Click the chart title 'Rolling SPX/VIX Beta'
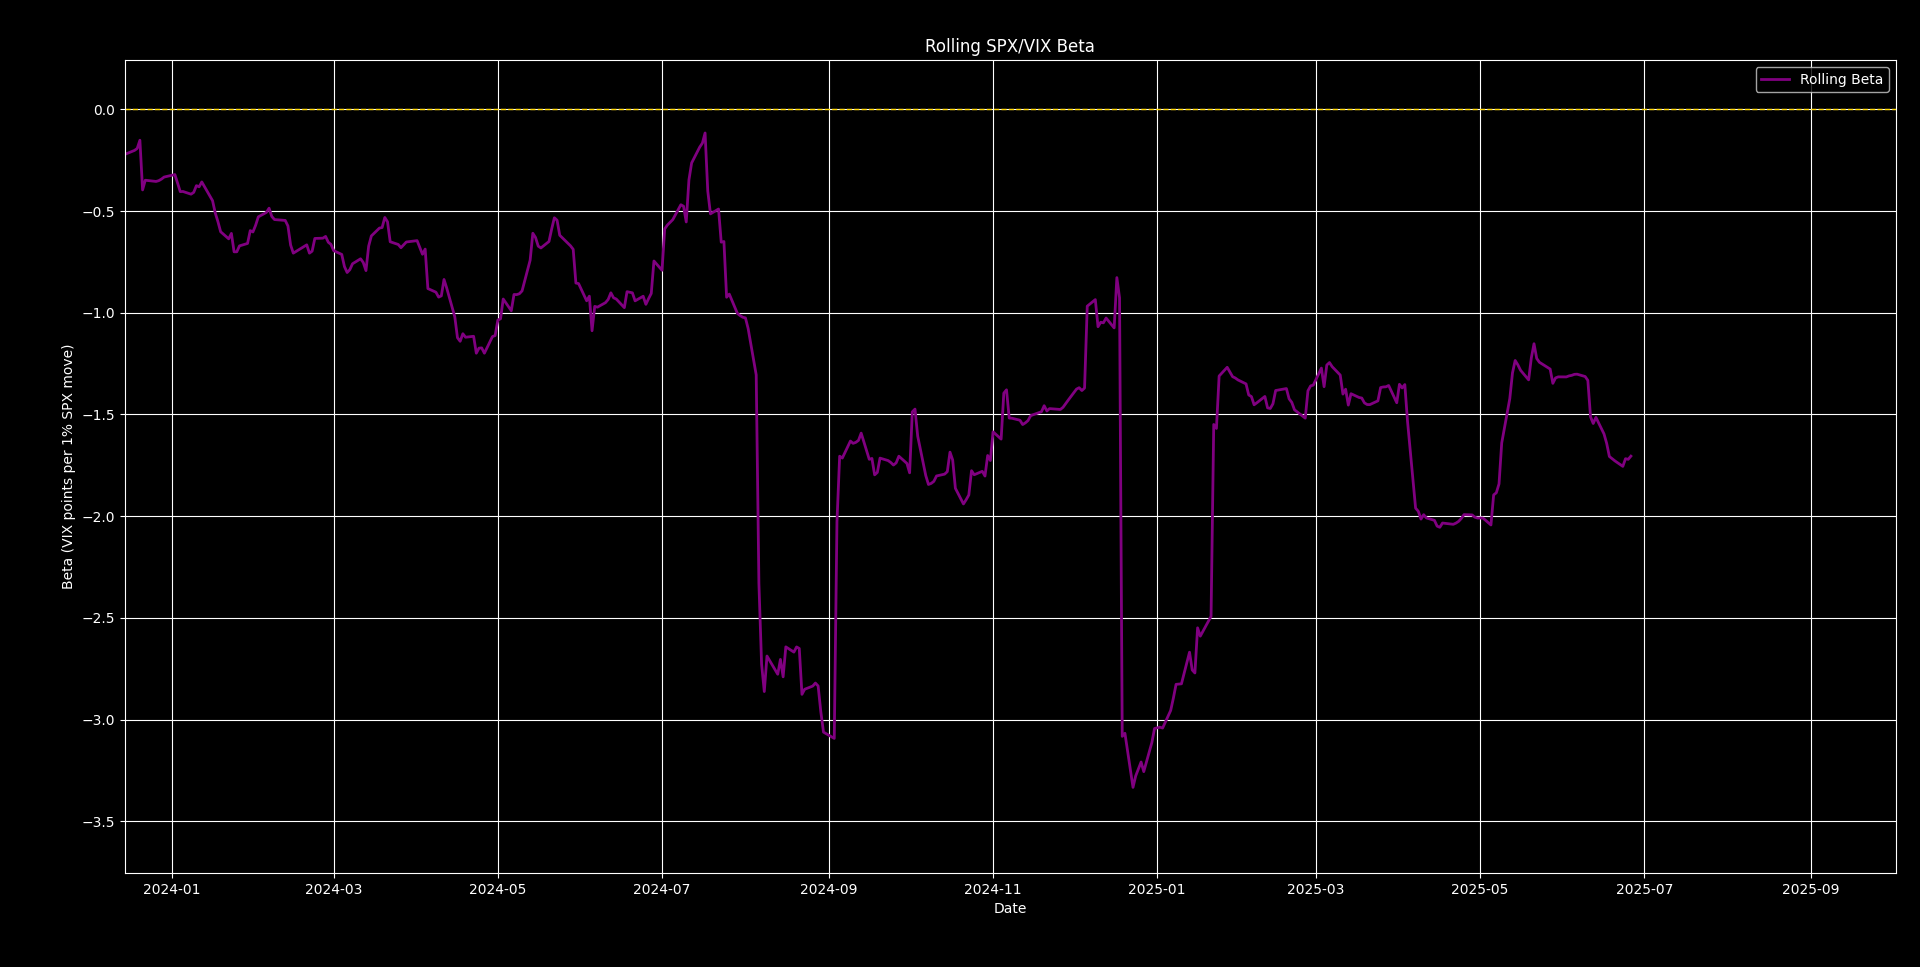The image size is (1920, 967). 1009,46
